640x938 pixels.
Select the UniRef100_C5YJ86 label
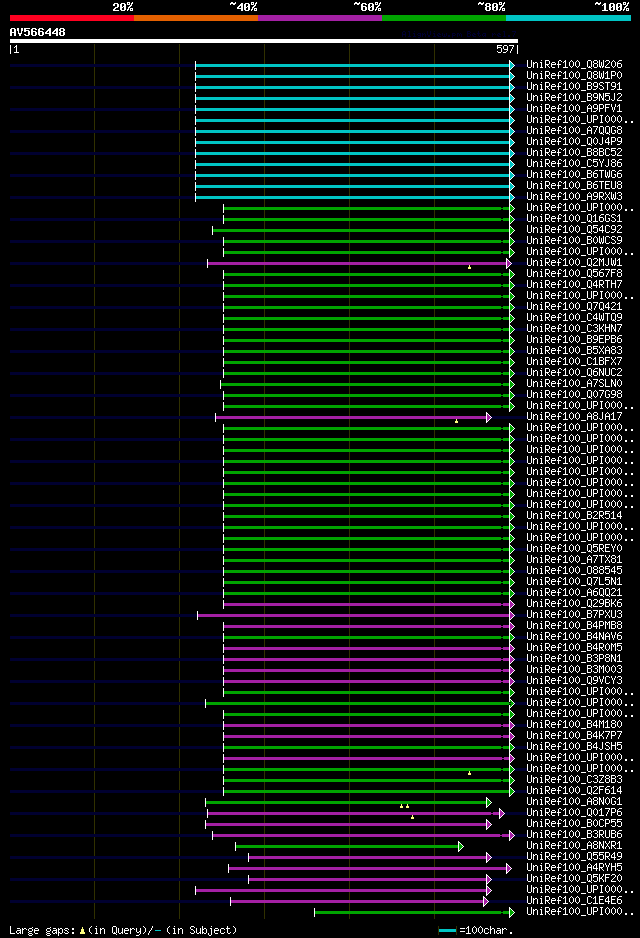tap(574, 163)
